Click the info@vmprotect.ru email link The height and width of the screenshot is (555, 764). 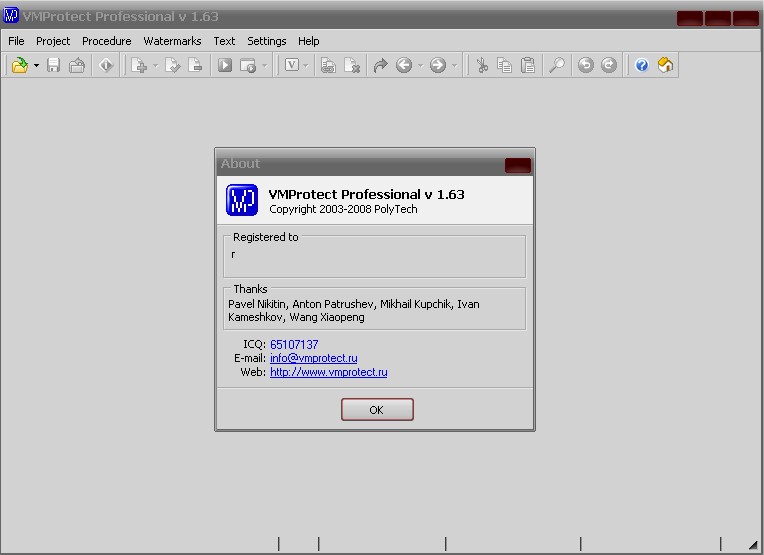tap(313, 358)
